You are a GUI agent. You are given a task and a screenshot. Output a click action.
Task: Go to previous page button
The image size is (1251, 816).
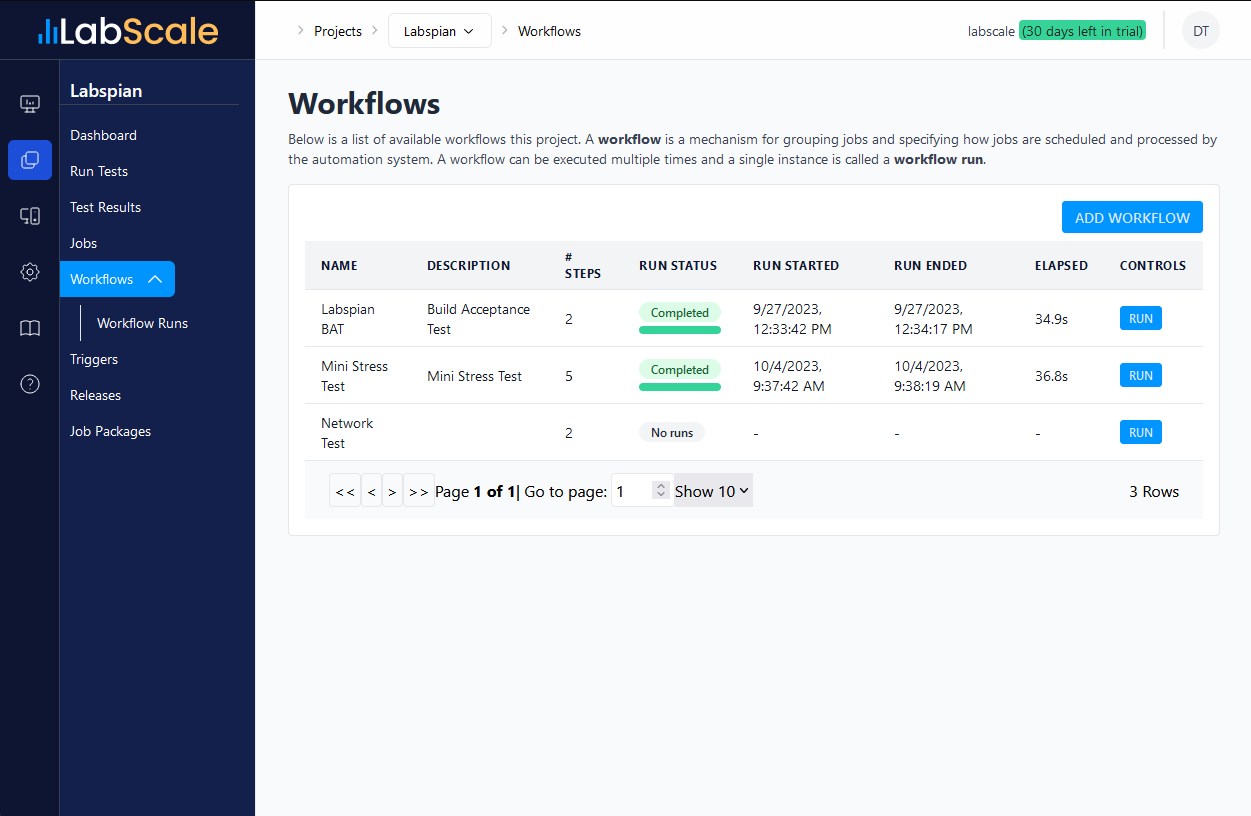click(371, 491)
